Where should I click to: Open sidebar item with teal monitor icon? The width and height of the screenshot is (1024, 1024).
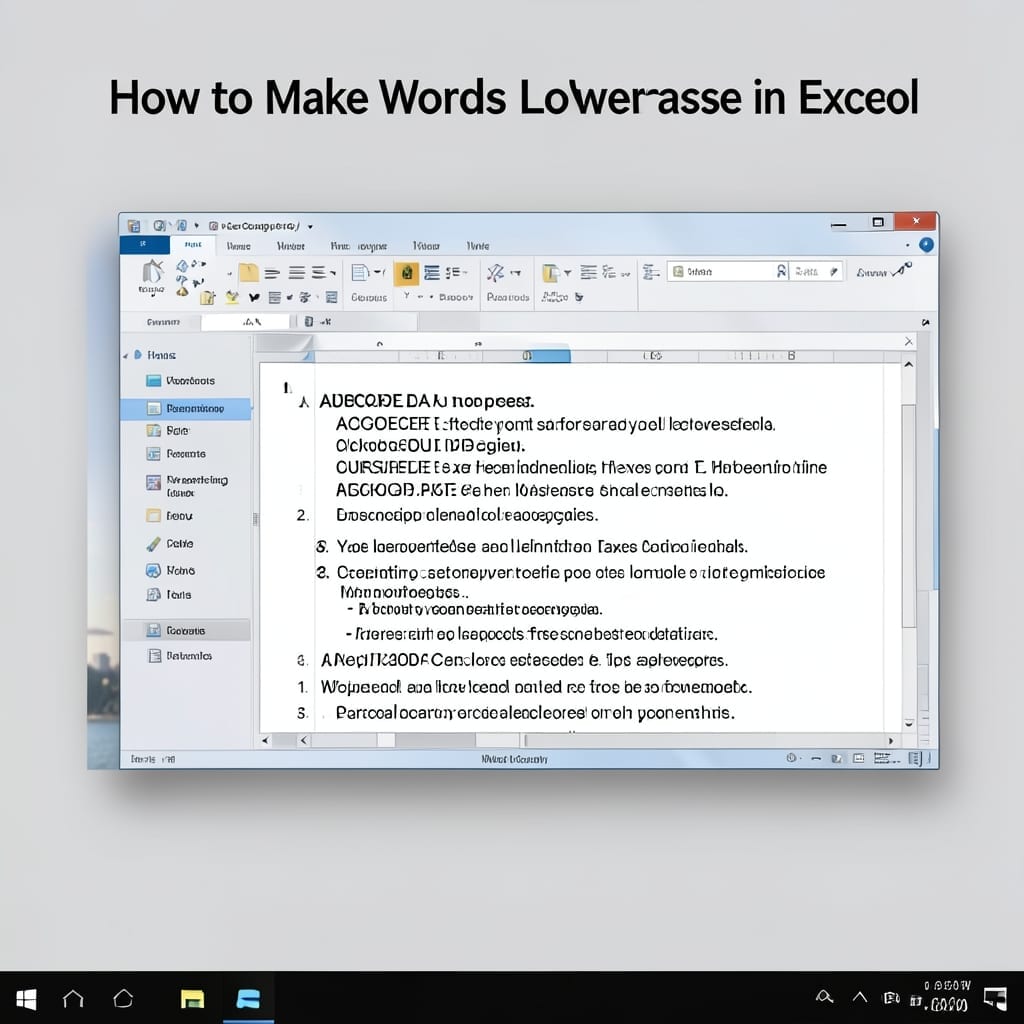pyautogui.click(x=180, y=381)
